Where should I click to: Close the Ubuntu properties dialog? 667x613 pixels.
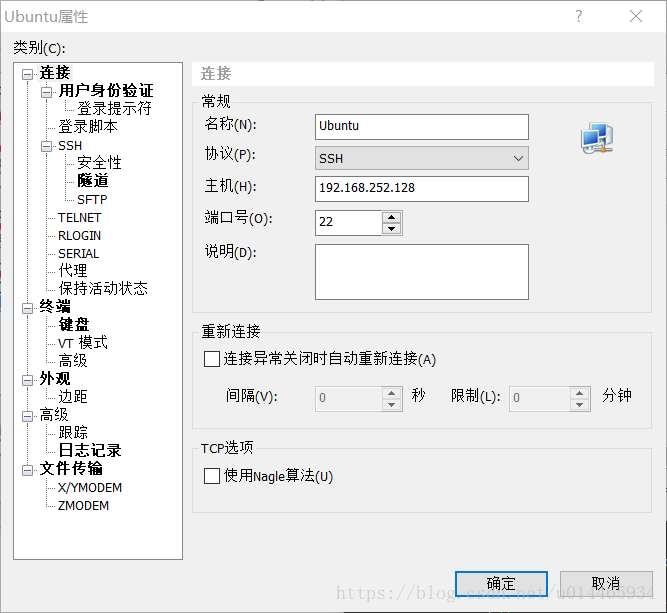point(636,16)
